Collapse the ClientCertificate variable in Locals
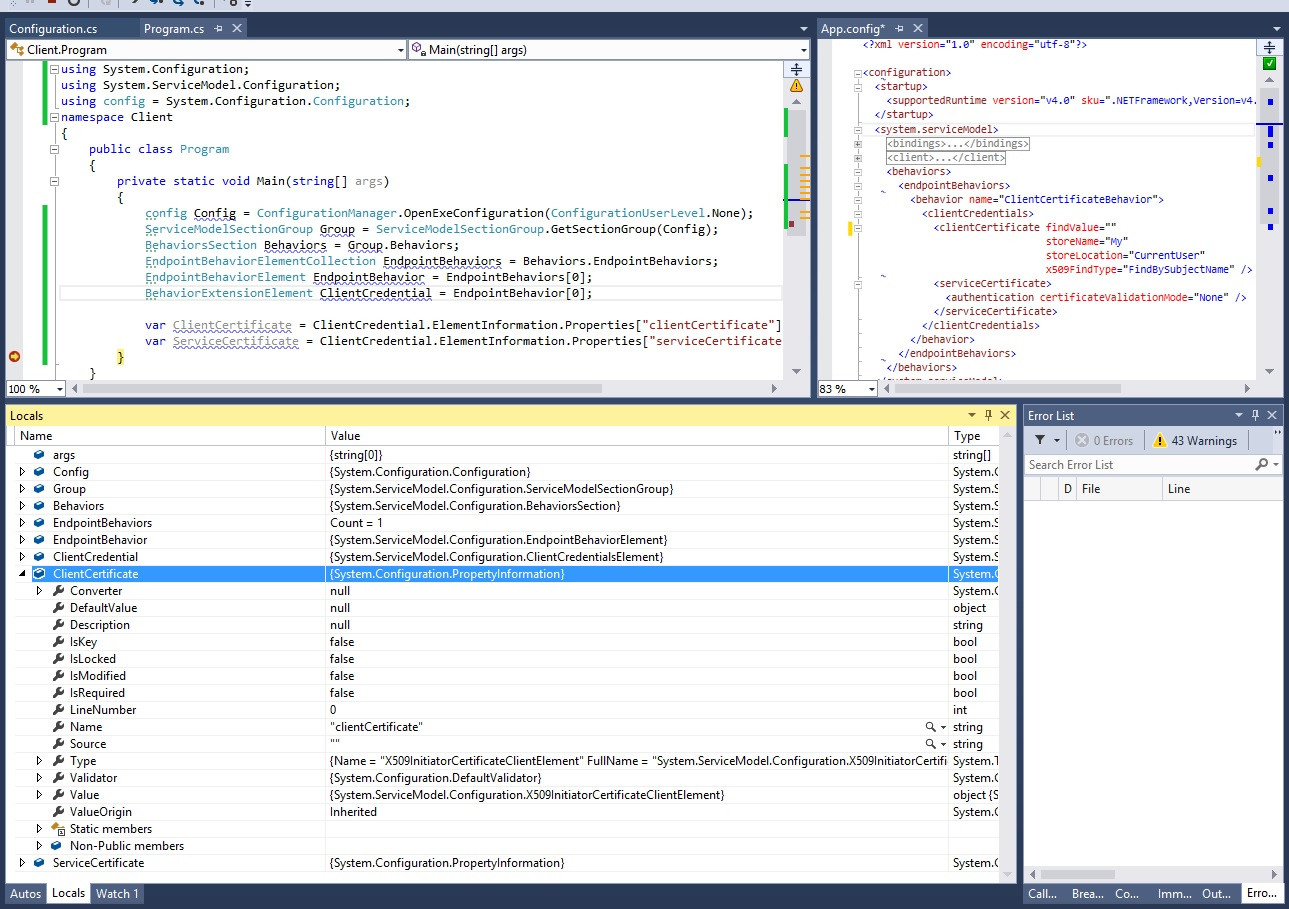The width and height of the screenshot is (1289, 909). click(x=22, y=573)
